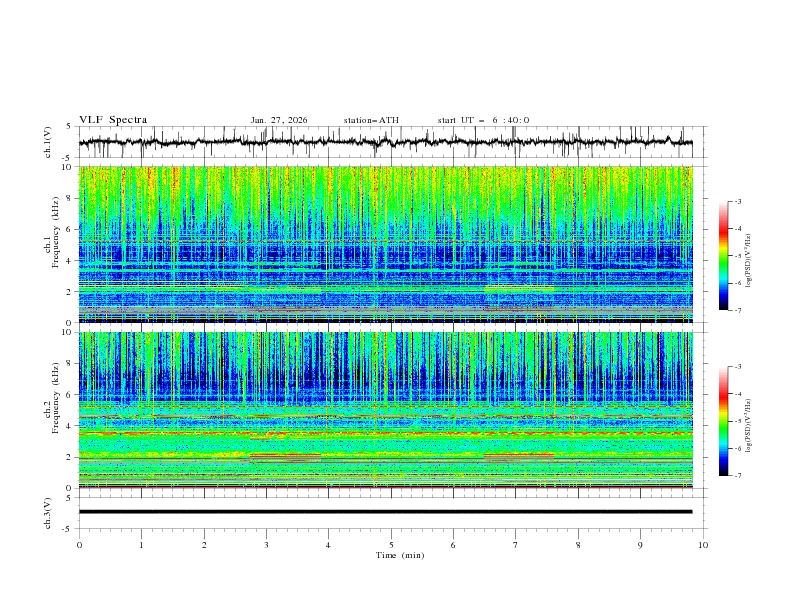The image size is (792, 612).
Task: Click the '-7' label on lower colorbar
Action: pyautogui.click(x=738, y=476)
